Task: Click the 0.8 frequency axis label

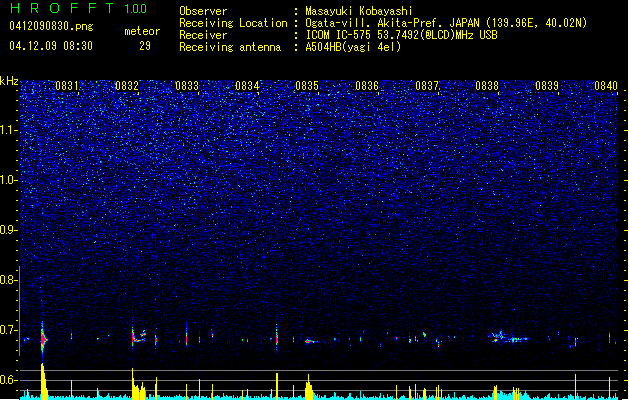Action: 9,280
